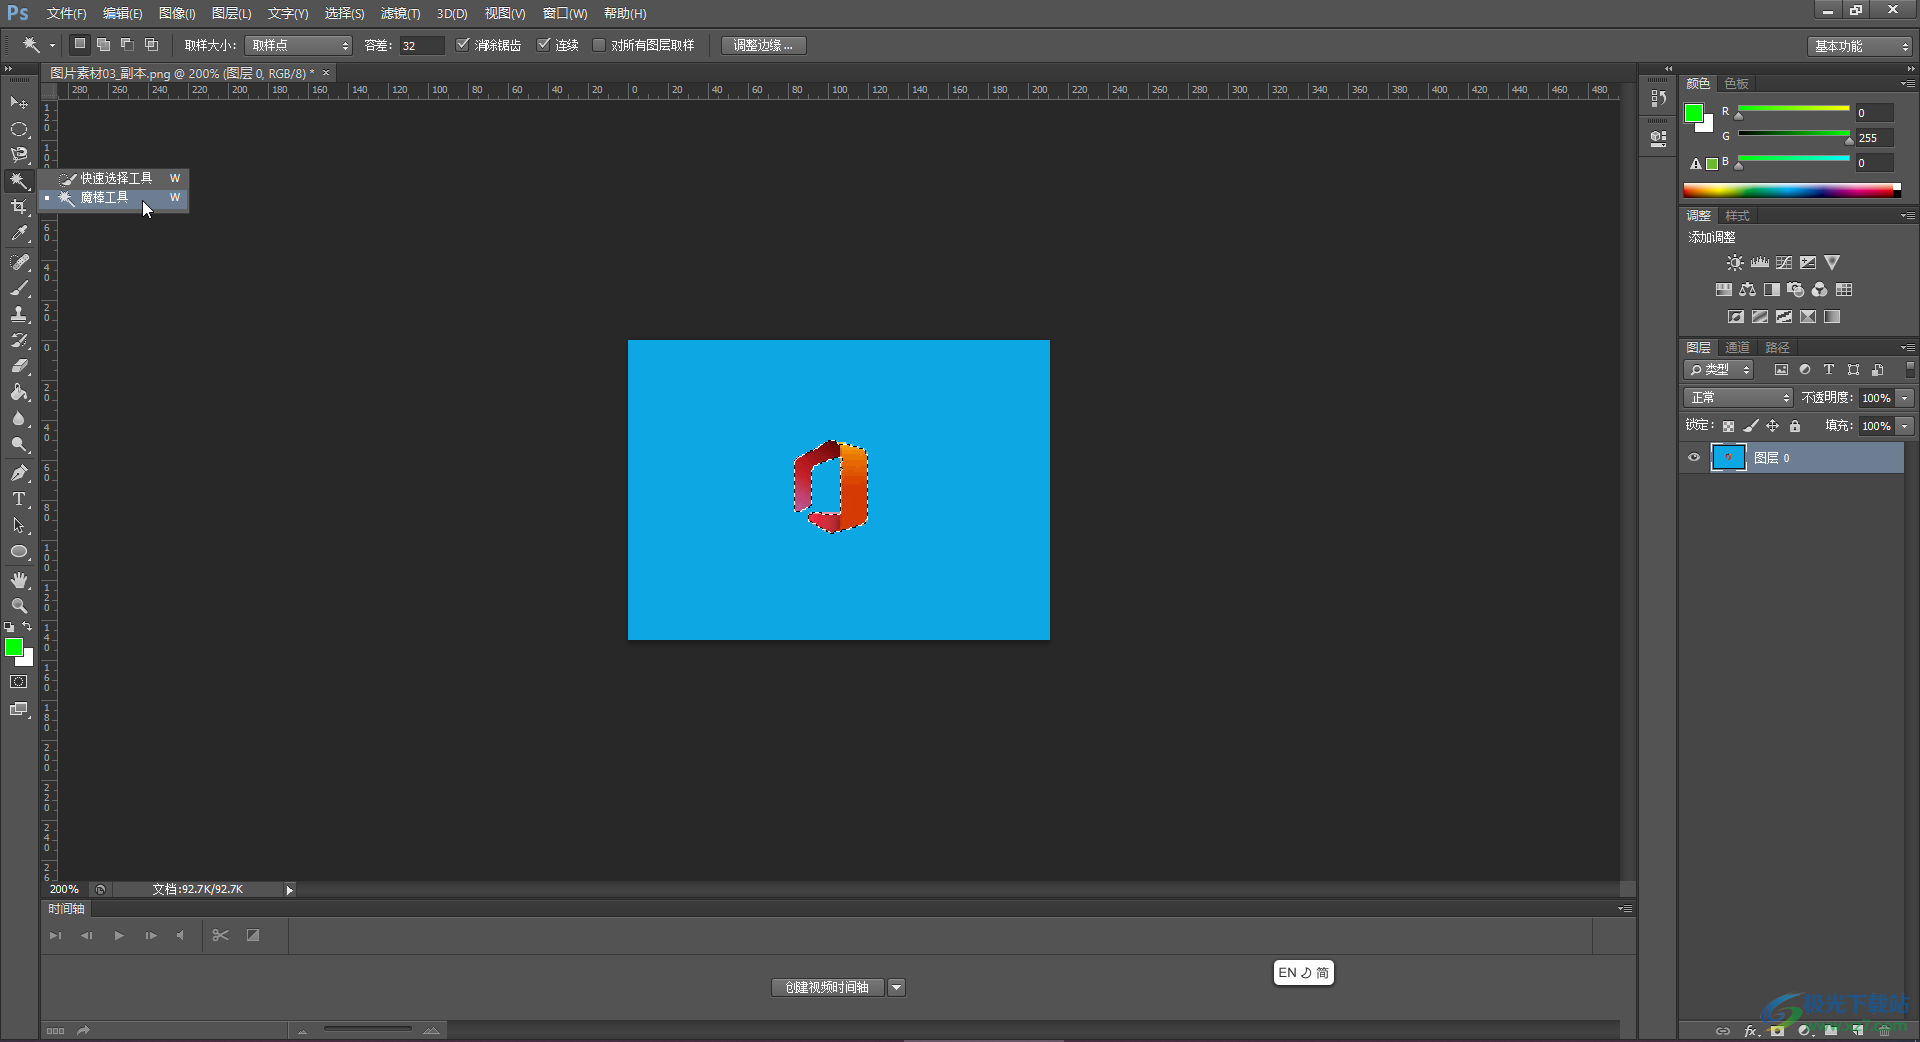Toggle lock position for layer

point(1773,426)
